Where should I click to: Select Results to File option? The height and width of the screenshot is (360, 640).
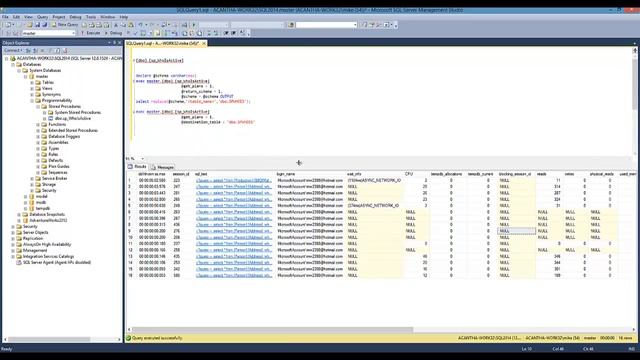[199, 33]
